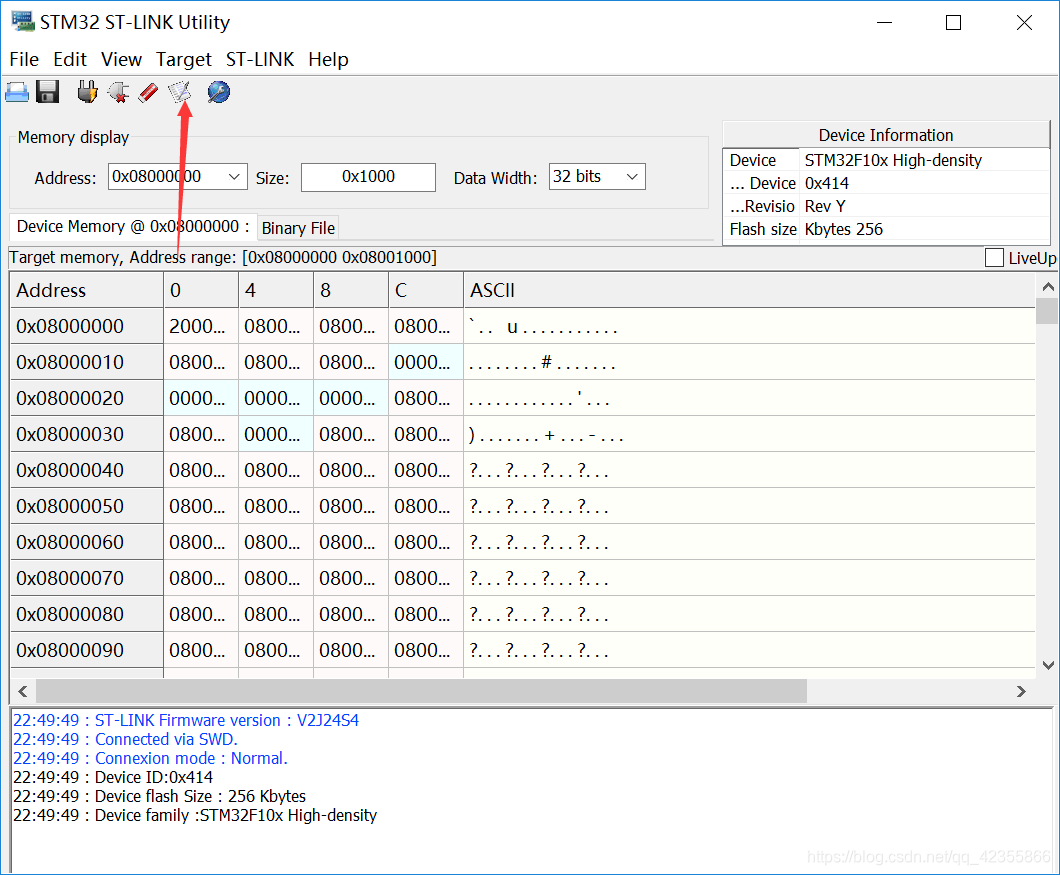This screenshot has width=1060, height=875.
Task: Click the ST-LINK Utility title bar icon
Action: 22,22
